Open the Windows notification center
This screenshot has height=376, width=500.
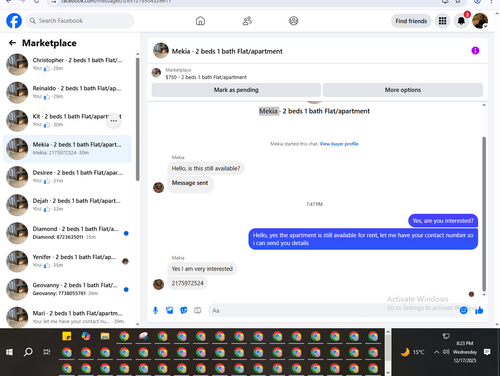coord(487,352)
